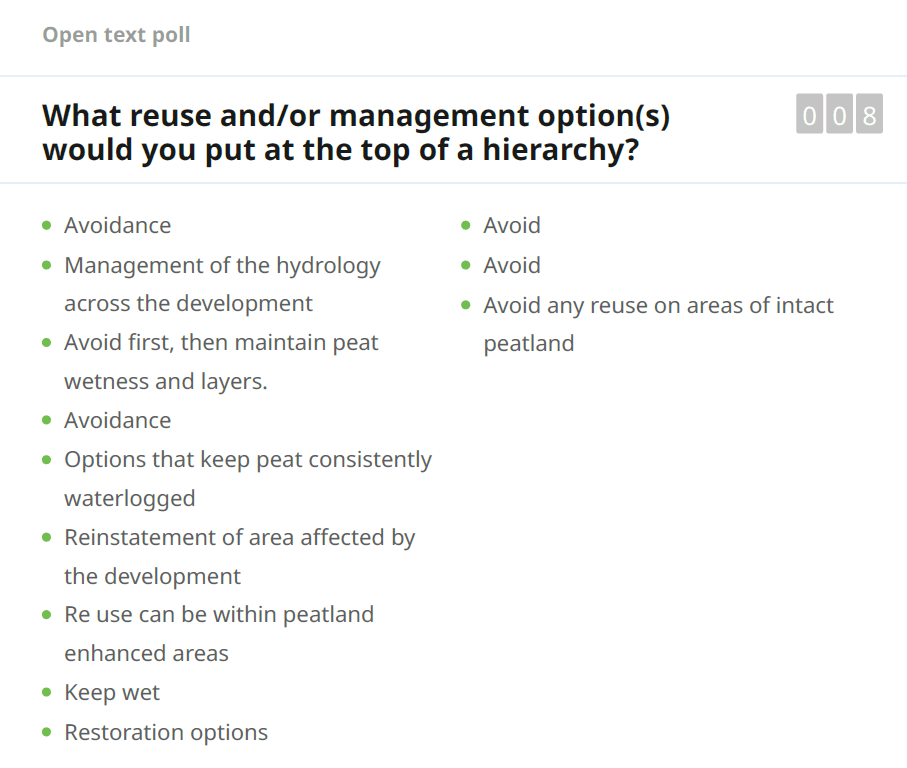Viewport: 907px width, 768px height.
Task: Click the 'Restoration options' response
Action: point(166,732)
